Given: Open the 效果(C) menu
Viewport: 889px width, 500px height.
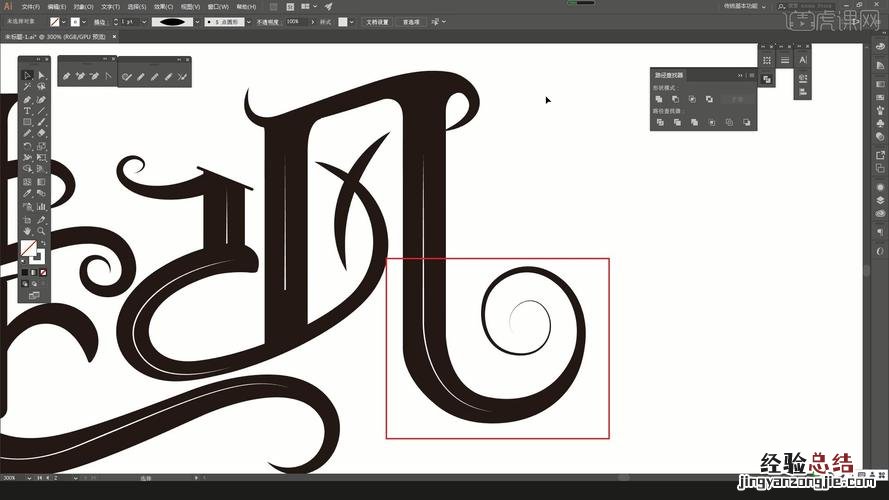Looking at the screenshot, I should coord(162,6).
